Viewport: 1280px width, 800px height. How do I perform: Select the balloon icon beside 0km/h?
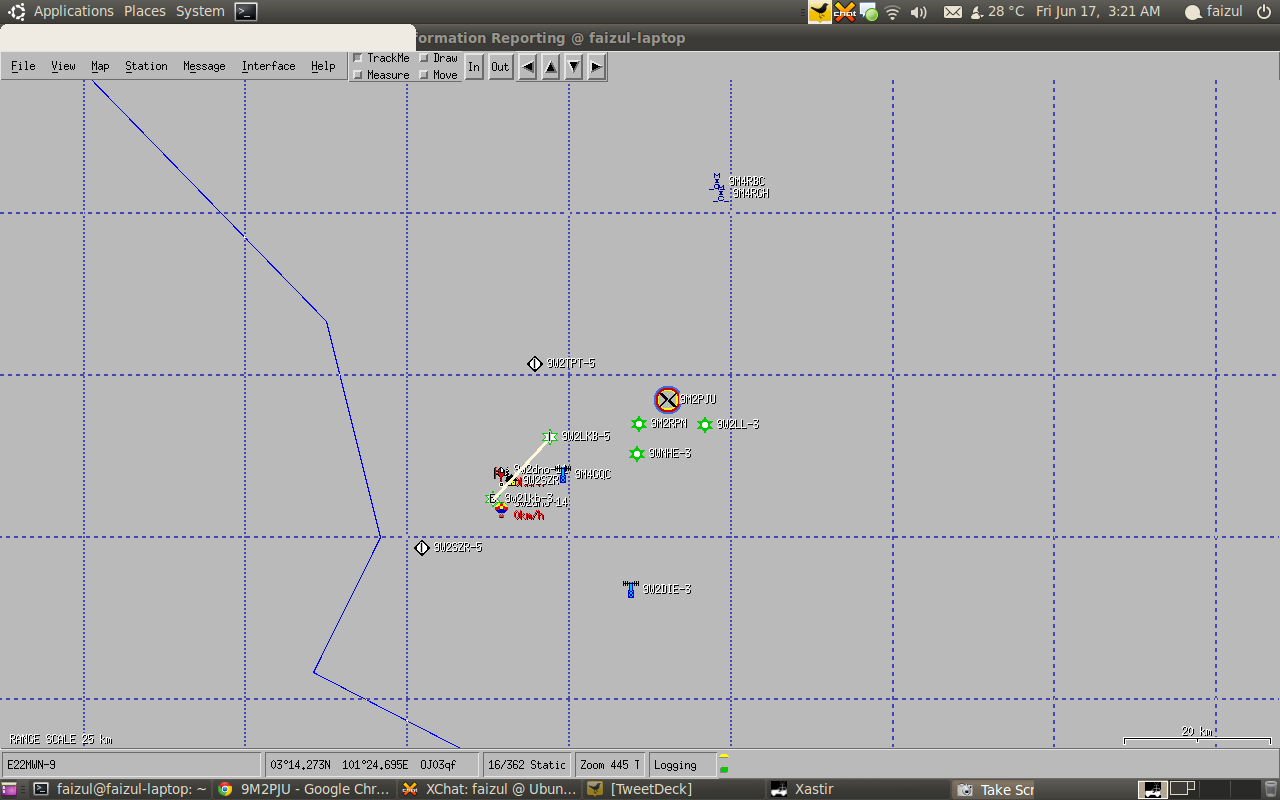502,512
